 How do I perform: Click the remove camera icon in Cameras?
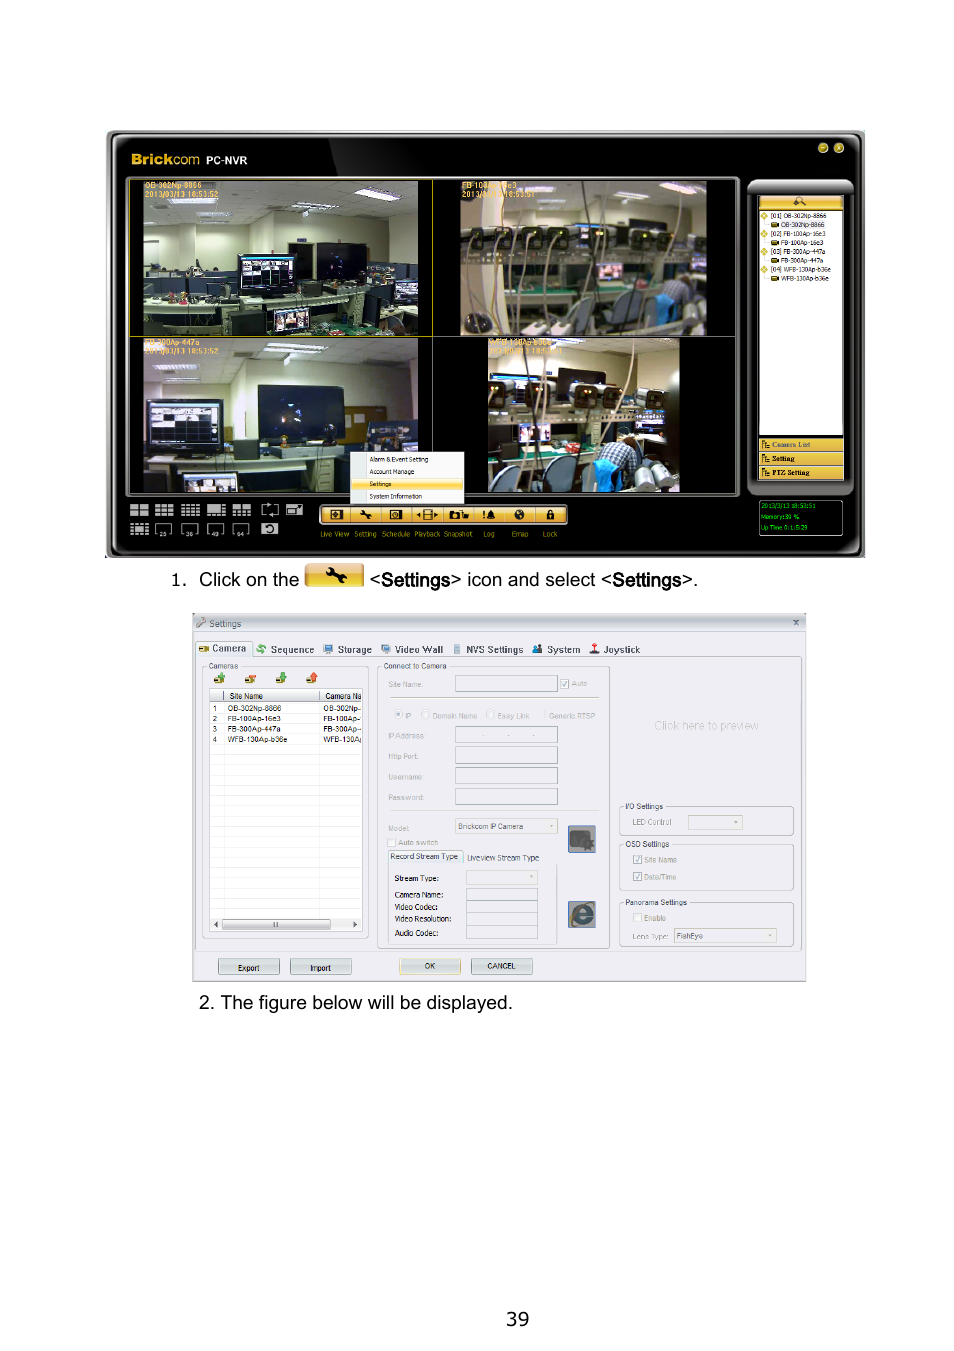pyautogui.click(x=250, y=678)
